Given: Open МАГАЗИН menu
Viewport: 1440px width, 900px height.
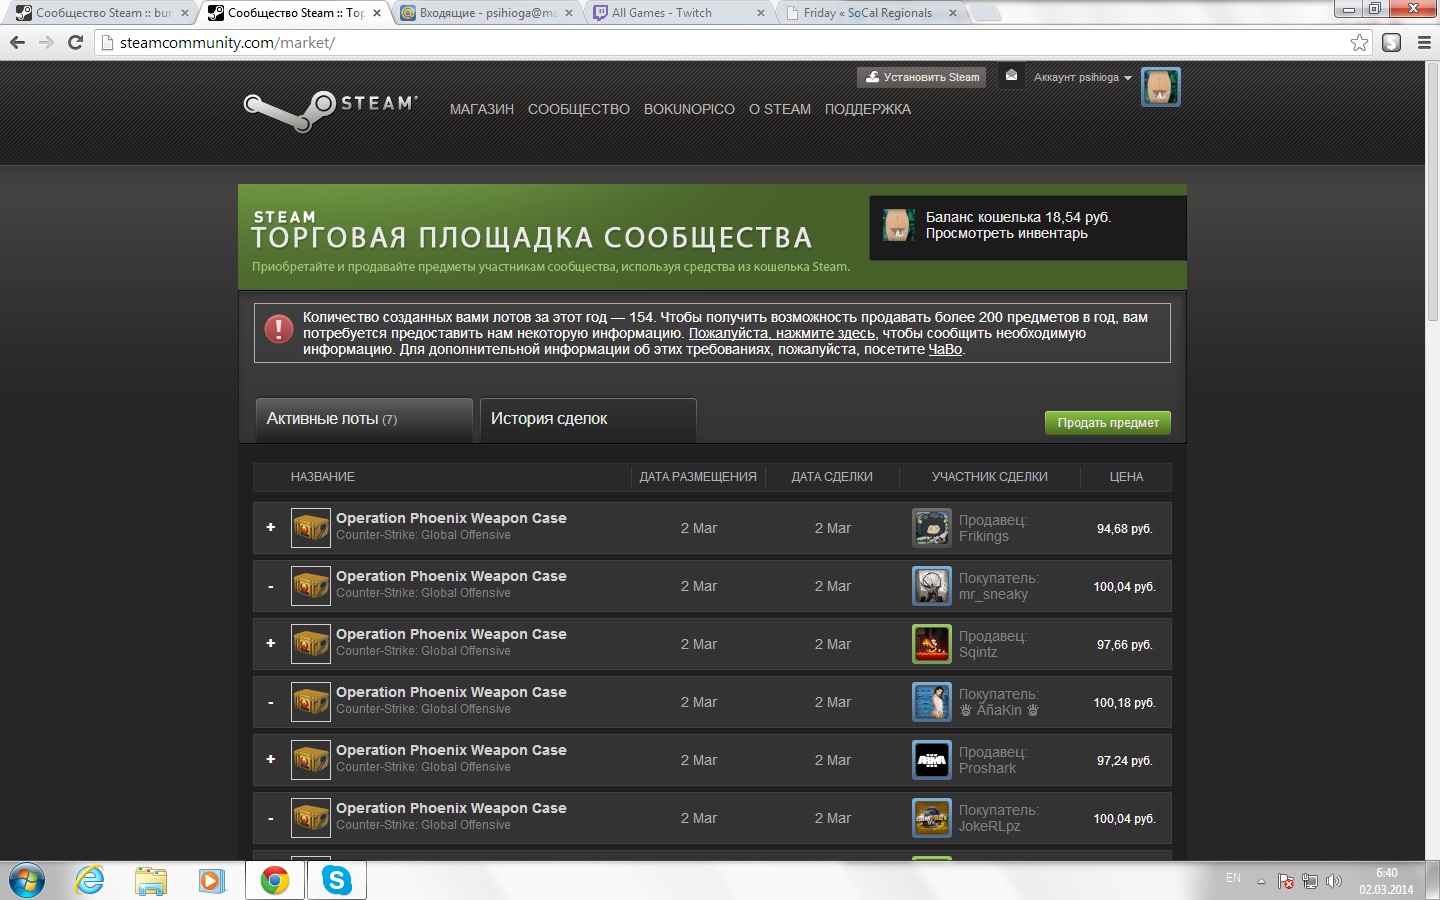Looking at the screenshot, I should point(482,109).
